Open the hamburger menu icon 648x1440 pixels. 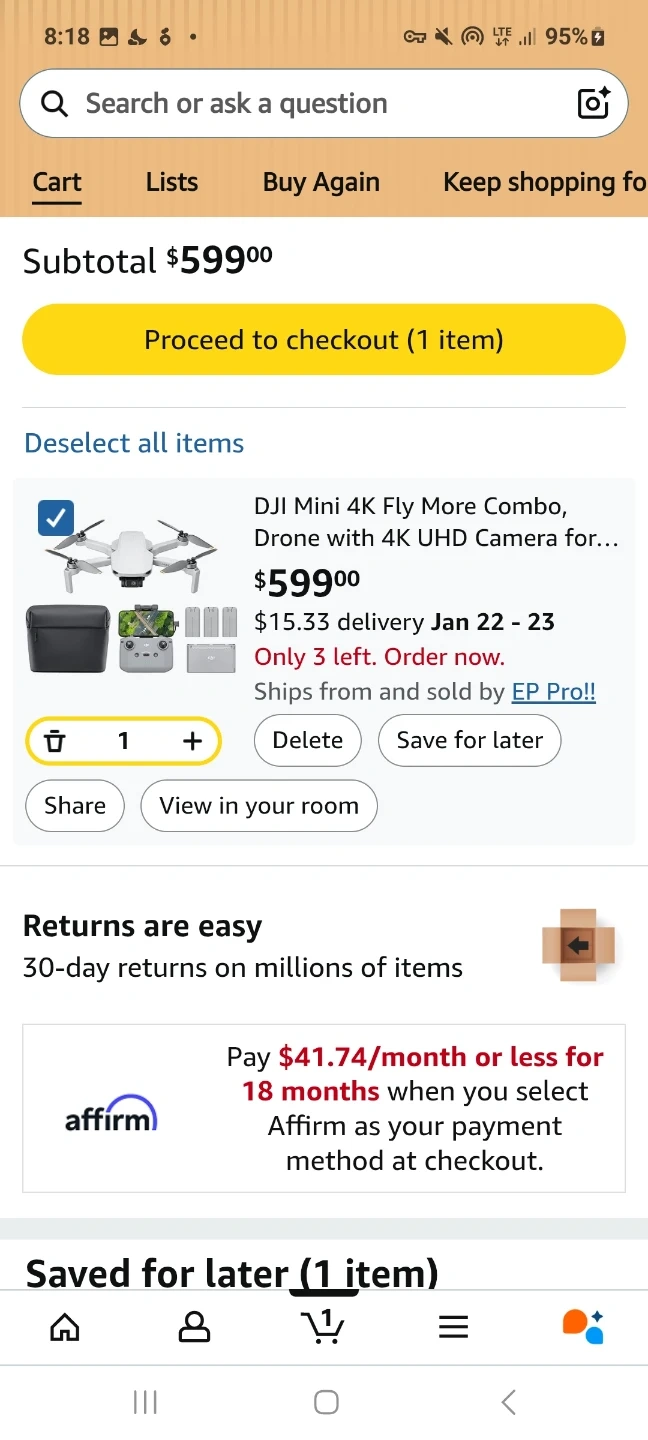point(453,1327)
